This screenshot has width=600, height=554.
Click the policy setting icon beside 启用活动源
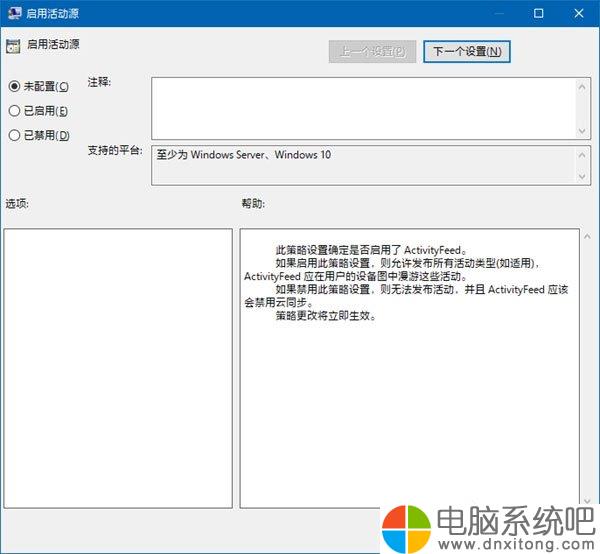[x=13, y=46]
